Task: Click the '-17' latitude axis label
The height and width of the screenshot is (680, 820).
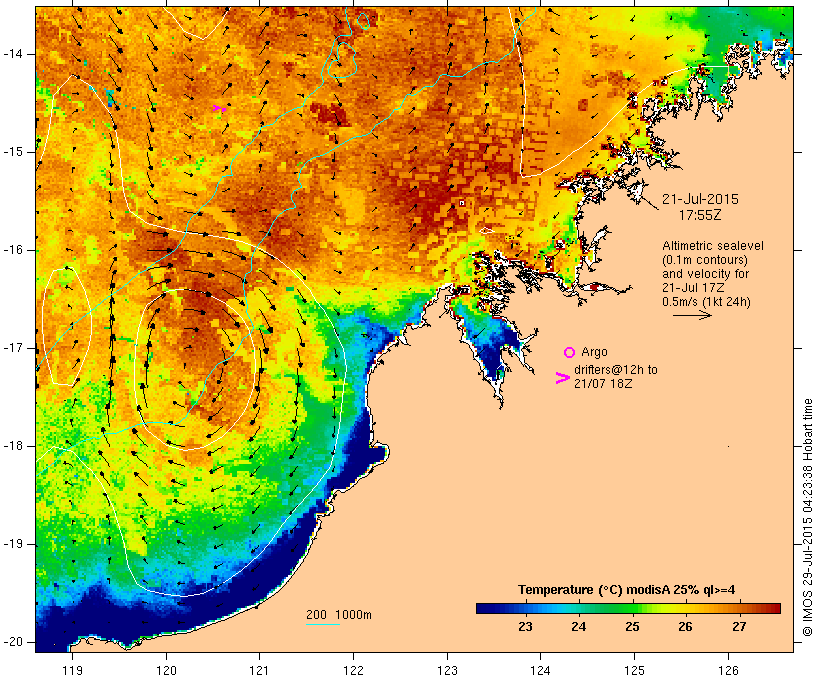Action: pos(13,348)
